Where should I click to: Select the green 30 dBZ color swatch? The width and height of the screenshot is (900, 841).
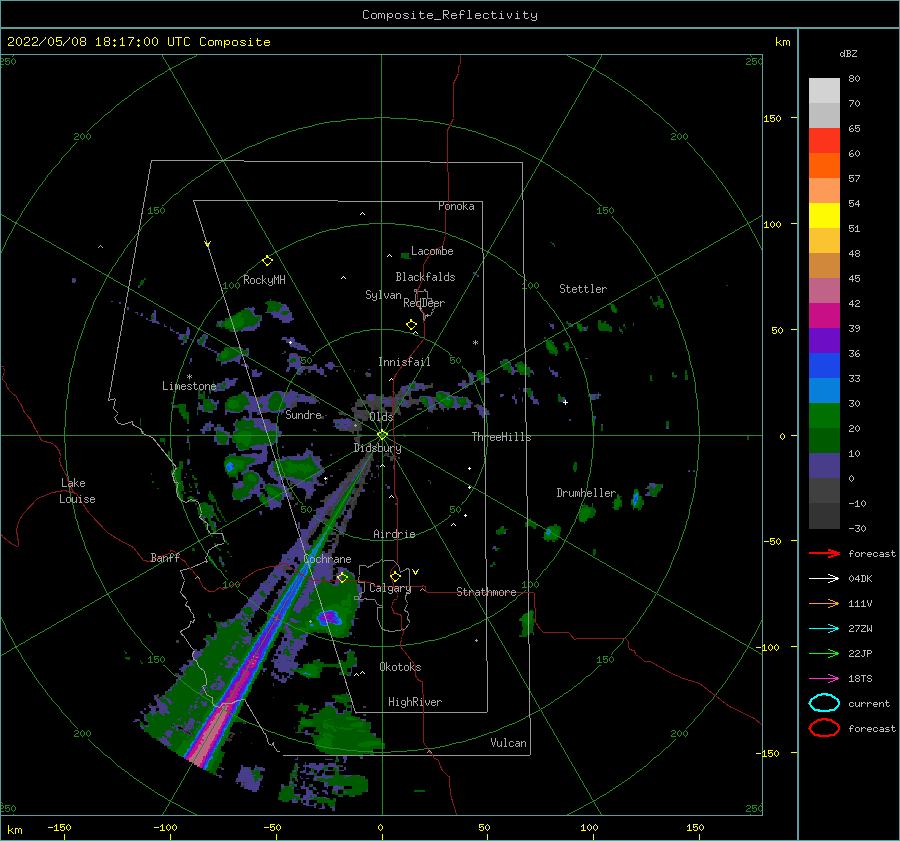[824, 416]
